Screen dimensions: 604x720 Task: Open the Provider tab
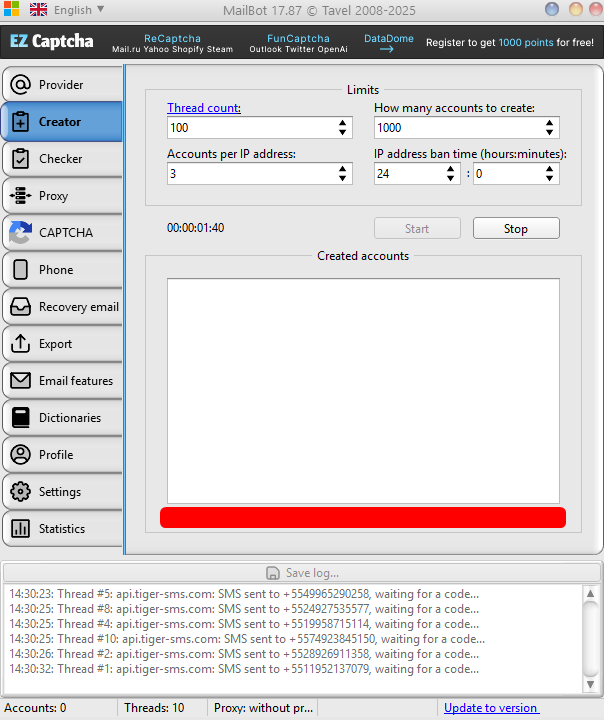coord(63,84)
